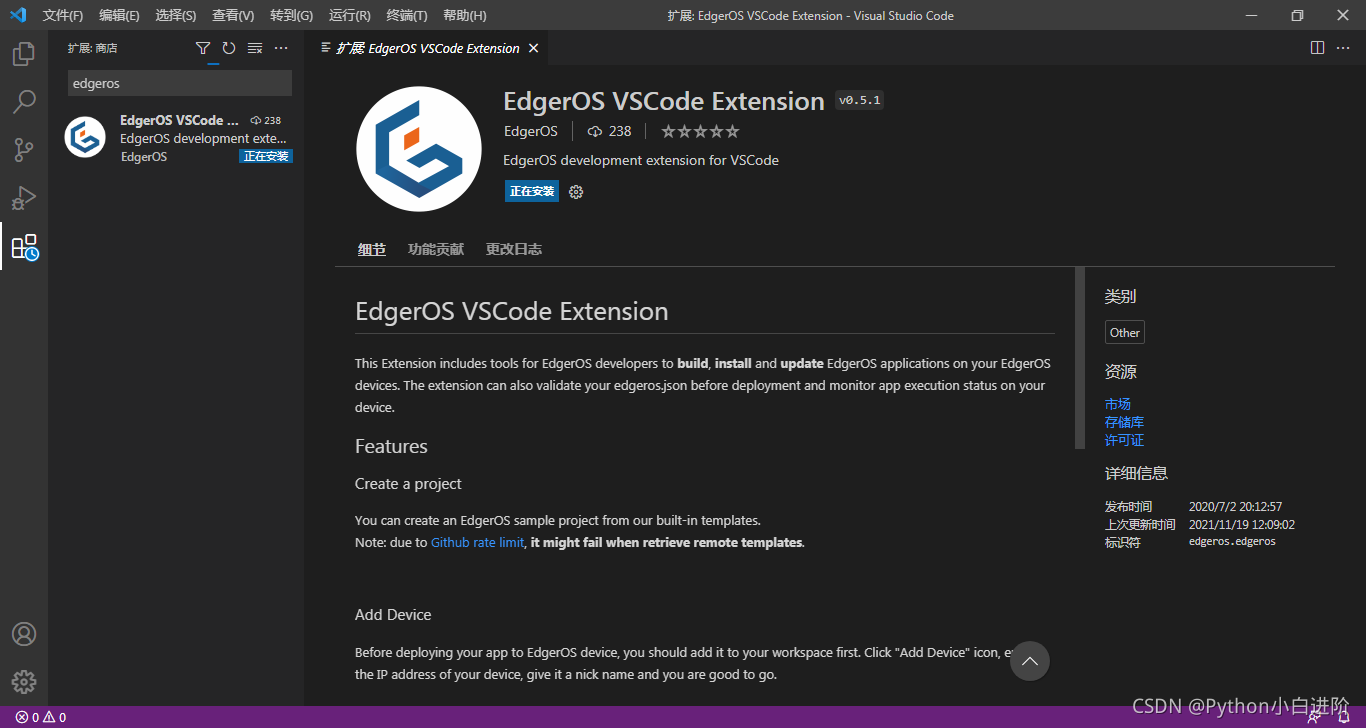Open extensions panel more actions menu
This screenshot has height=728, width=1366.
point(281,48)
